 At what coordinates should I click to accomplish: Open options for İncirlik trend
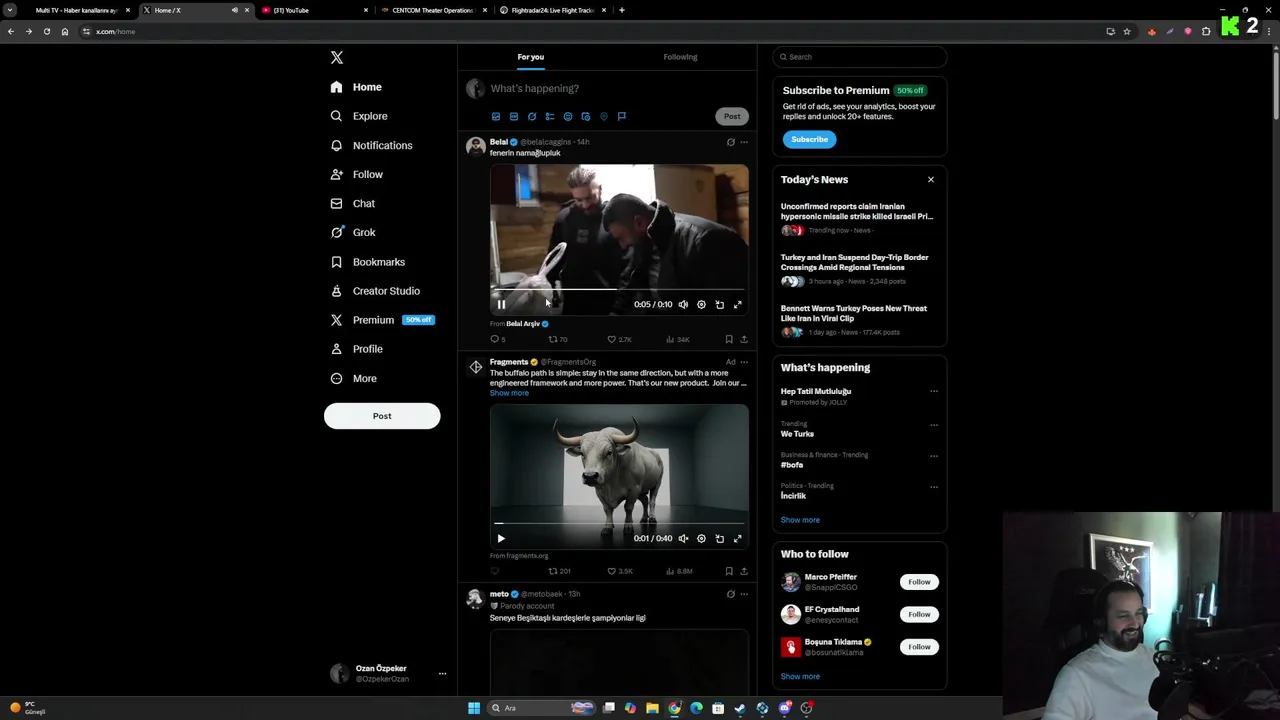coord(934,487)
